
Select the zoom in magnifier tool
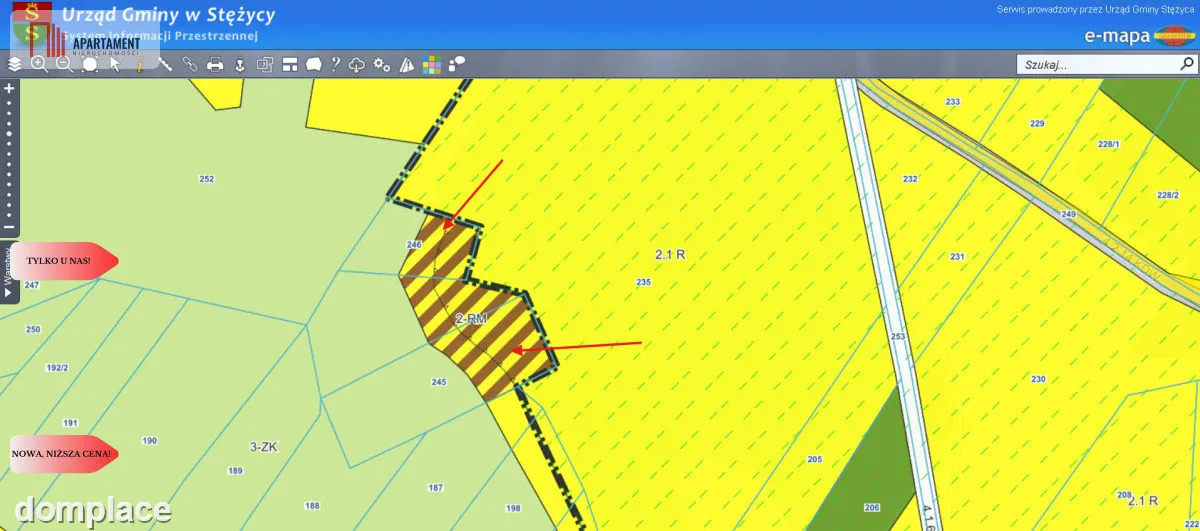tap(39, 64)
